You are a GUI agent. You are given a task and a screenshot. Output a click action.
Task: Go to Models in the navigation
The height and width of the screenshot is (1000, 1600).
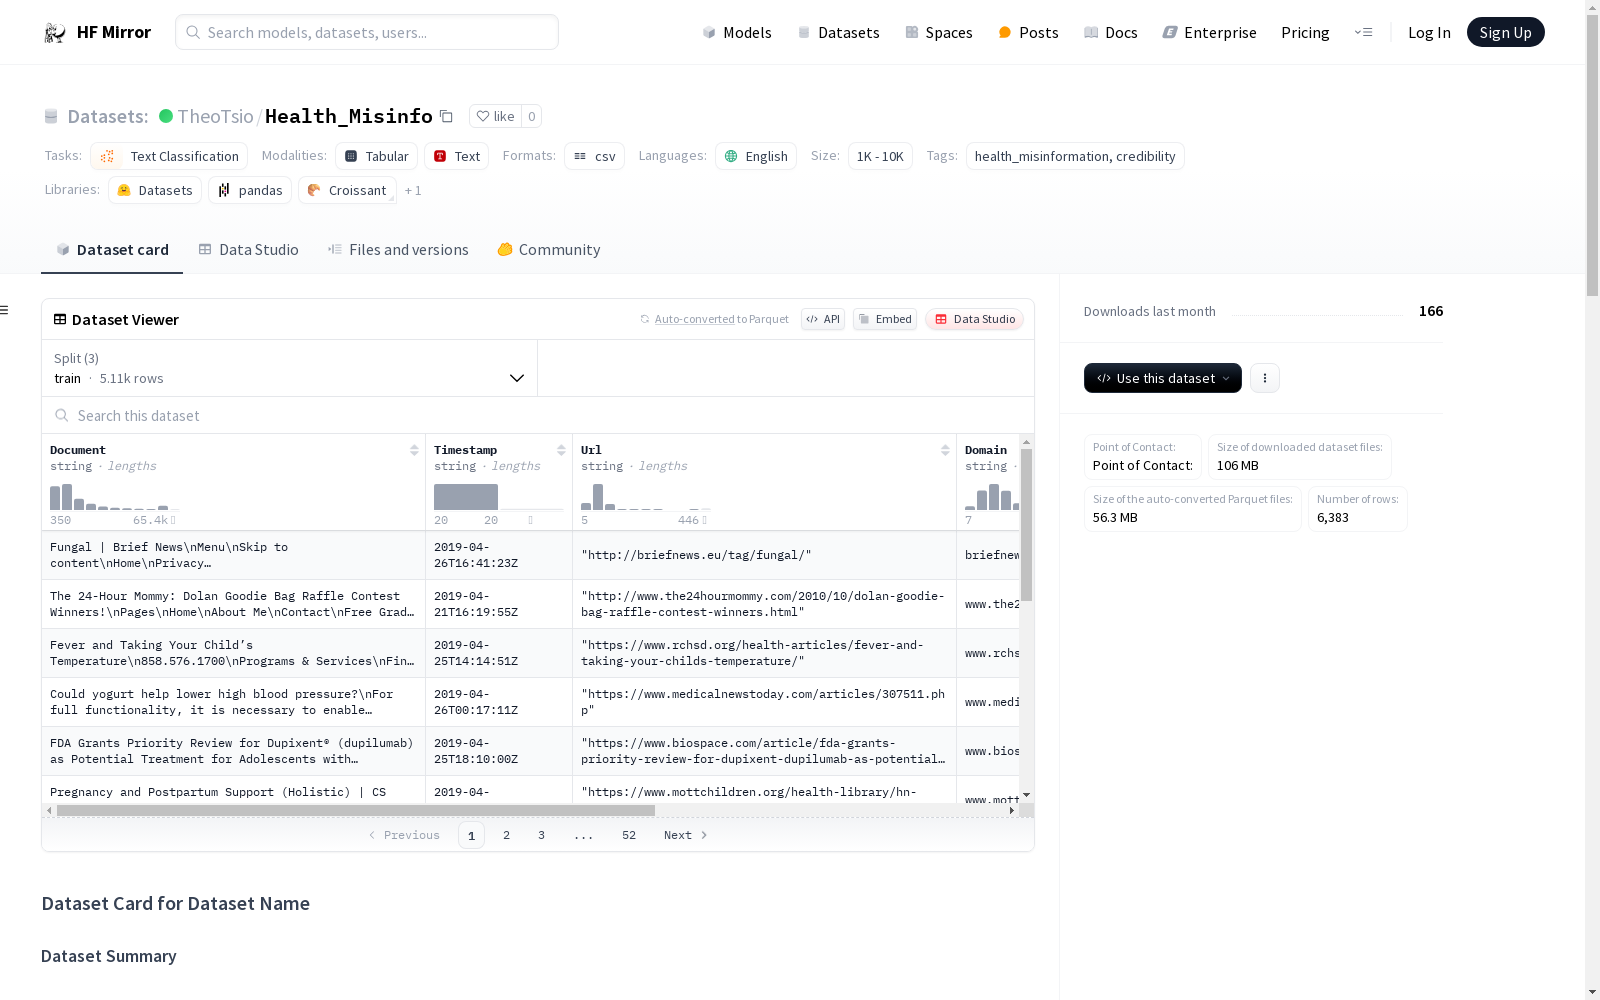(737, 32)
